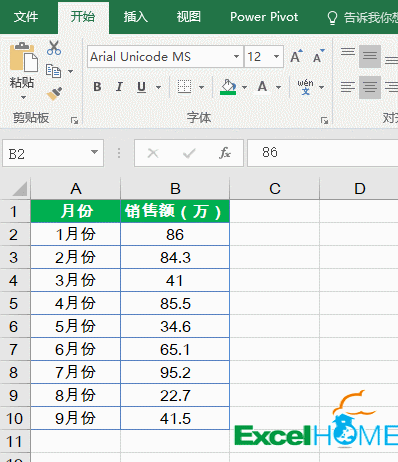Viewport: 398px width, 462px height.
Task: Select column D header
Action: tap(359, 189)
